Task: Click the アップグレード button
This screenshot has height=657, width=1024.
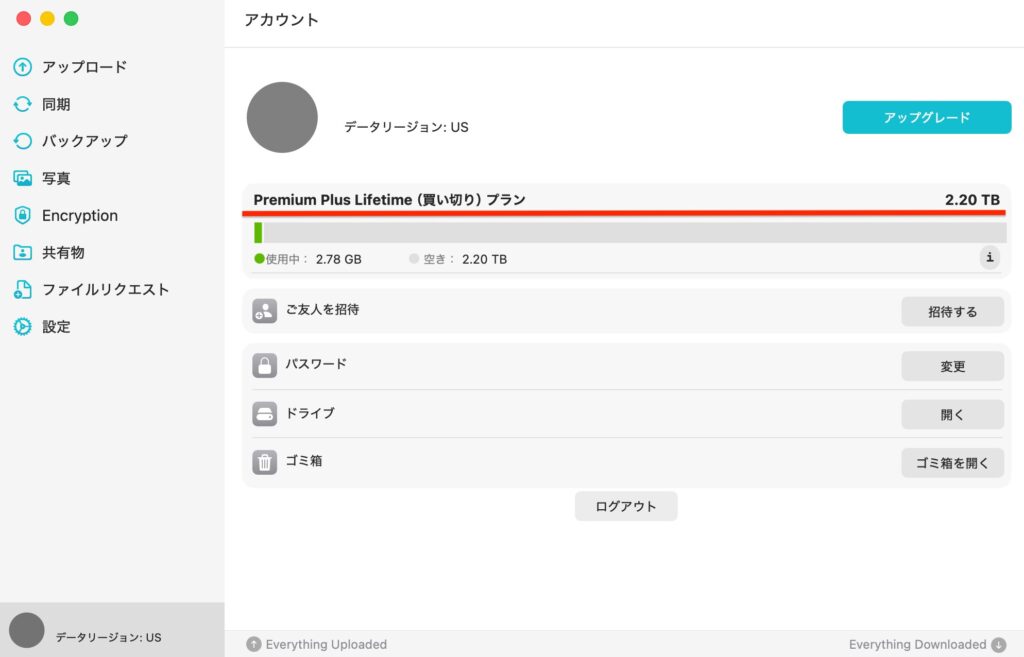Action: [926, 117]
